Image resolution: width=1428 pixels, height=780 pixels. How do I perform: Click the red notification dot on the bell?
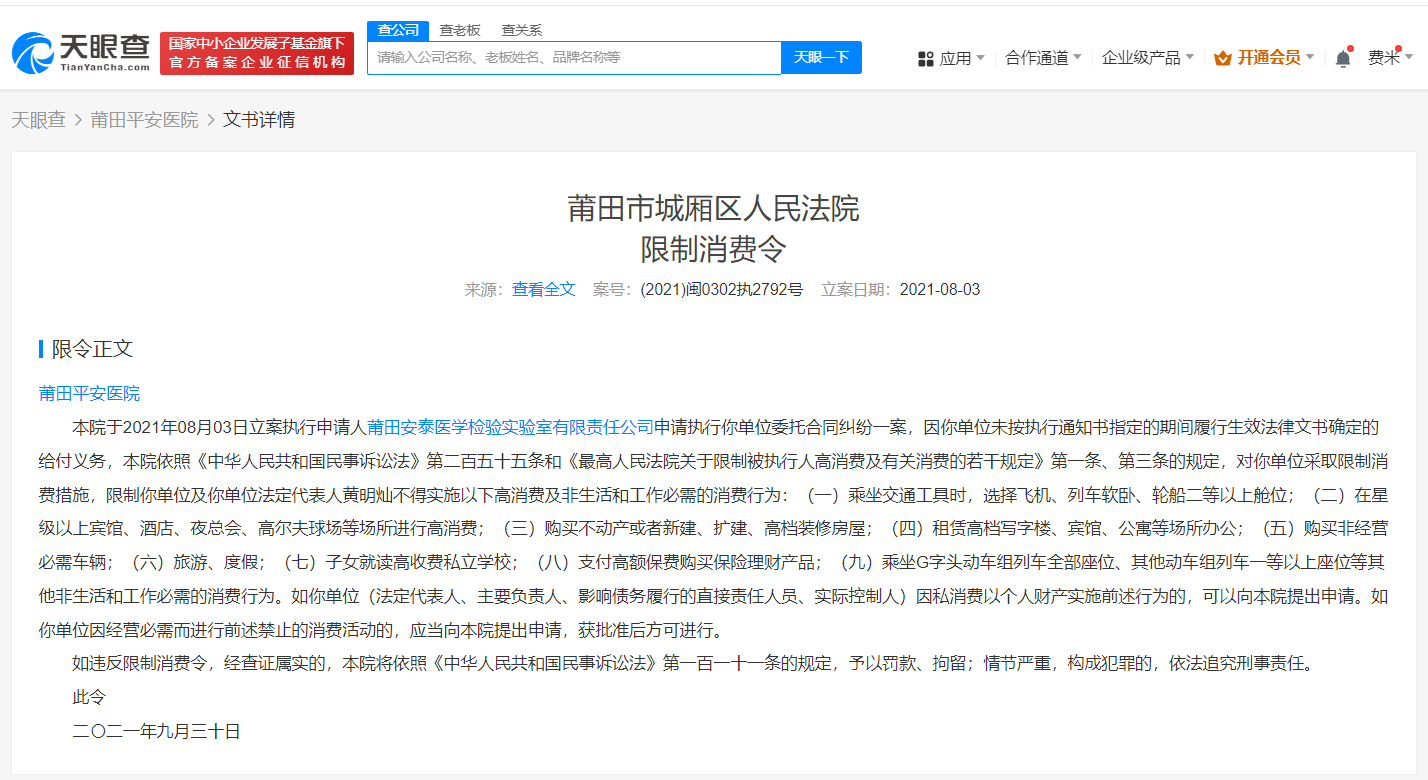[x=1350, y=48]
